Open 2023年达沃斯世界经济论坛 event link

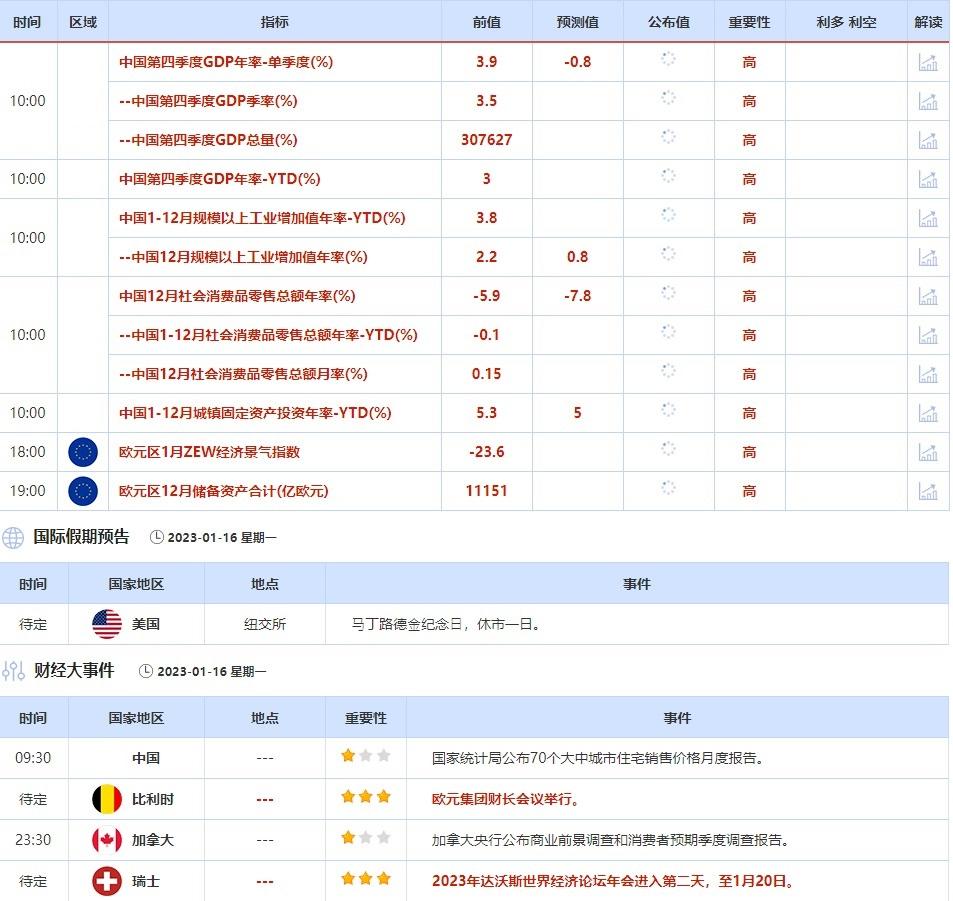(x=612, y=882)
